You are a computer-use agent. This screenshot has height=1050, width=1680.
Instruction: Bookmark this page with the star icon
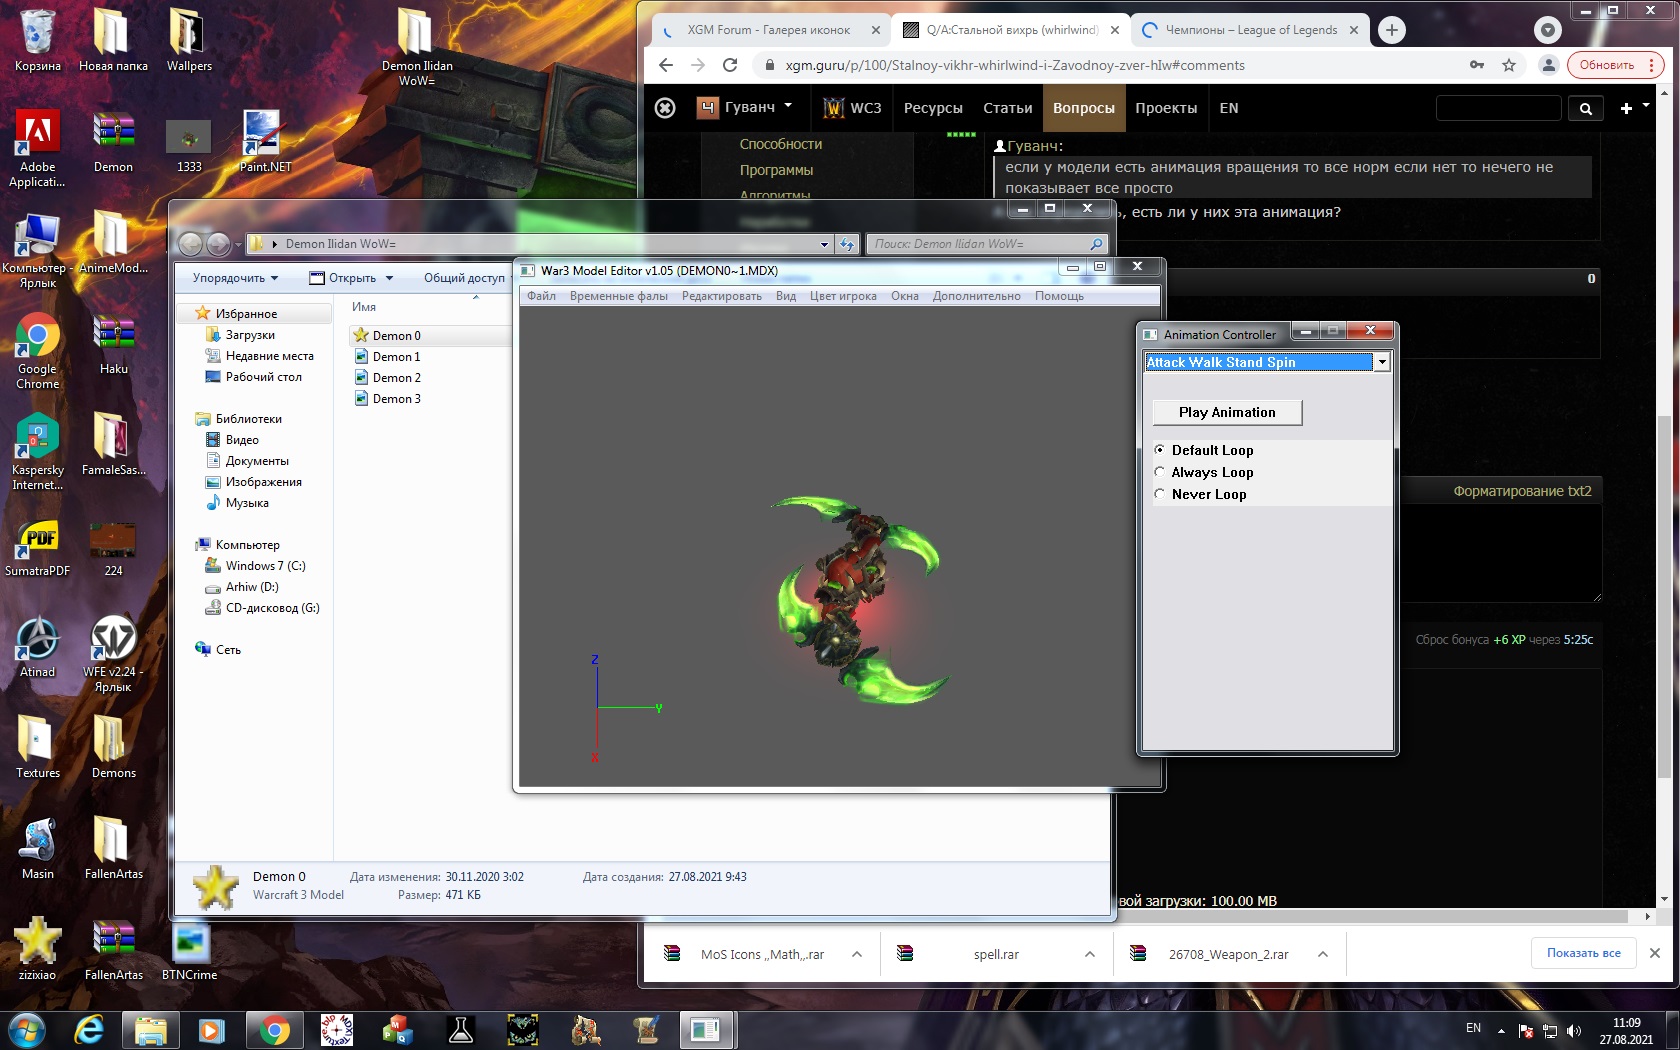click(x=1509, y=65)
